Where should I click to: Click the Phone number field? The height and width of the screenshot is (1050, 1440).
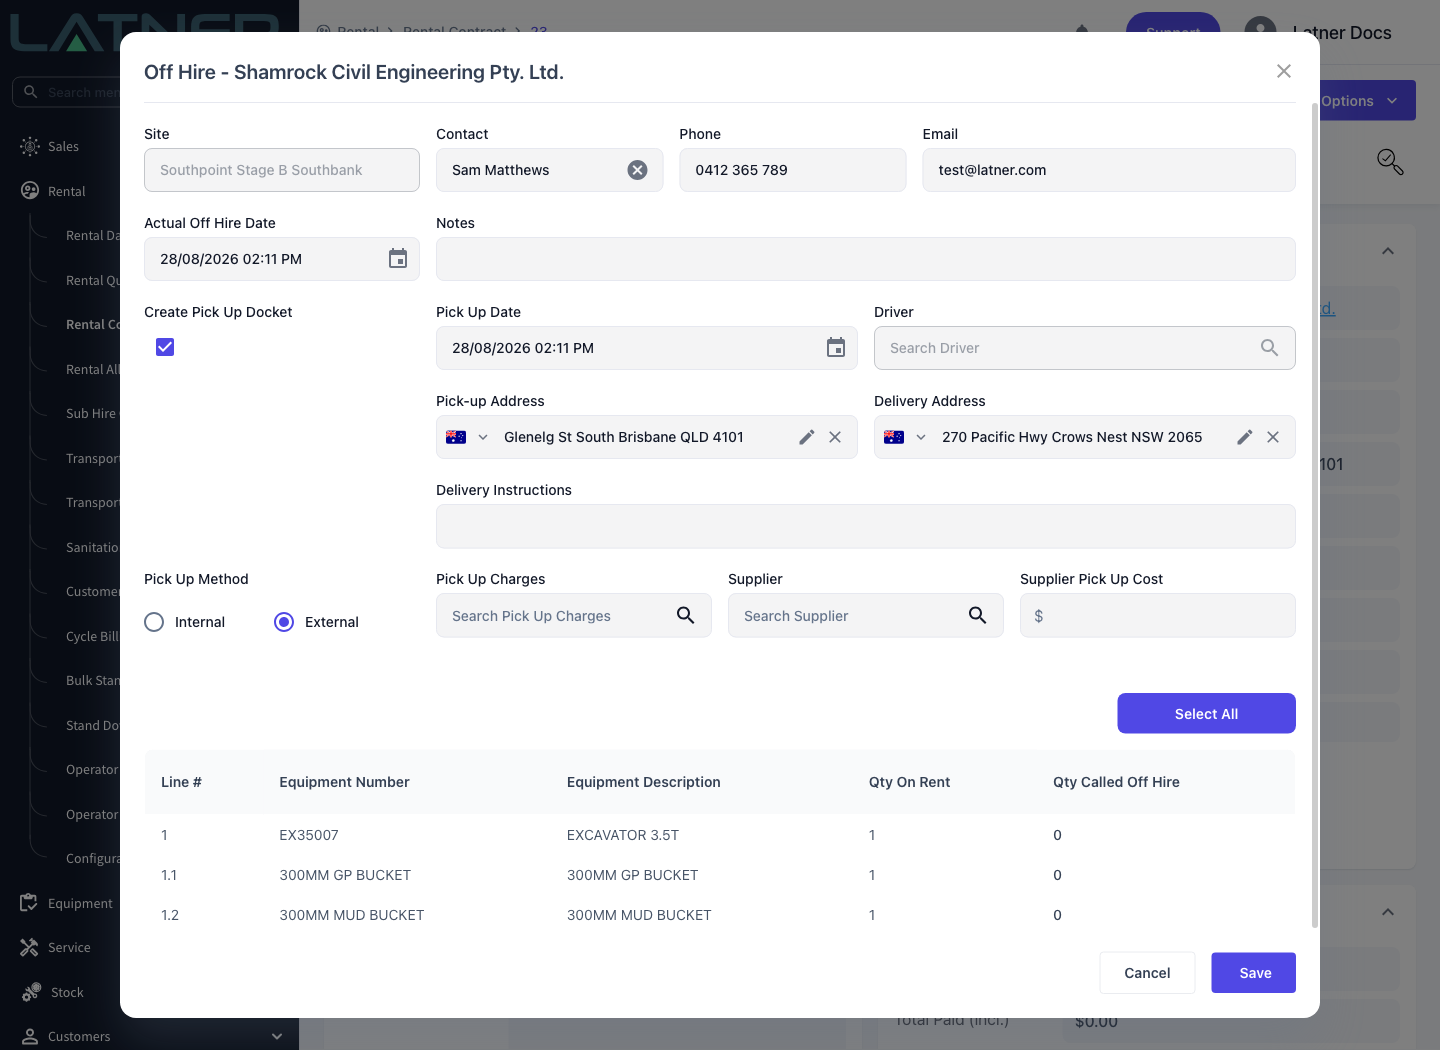pyautogui.click(x=793, y=170)
